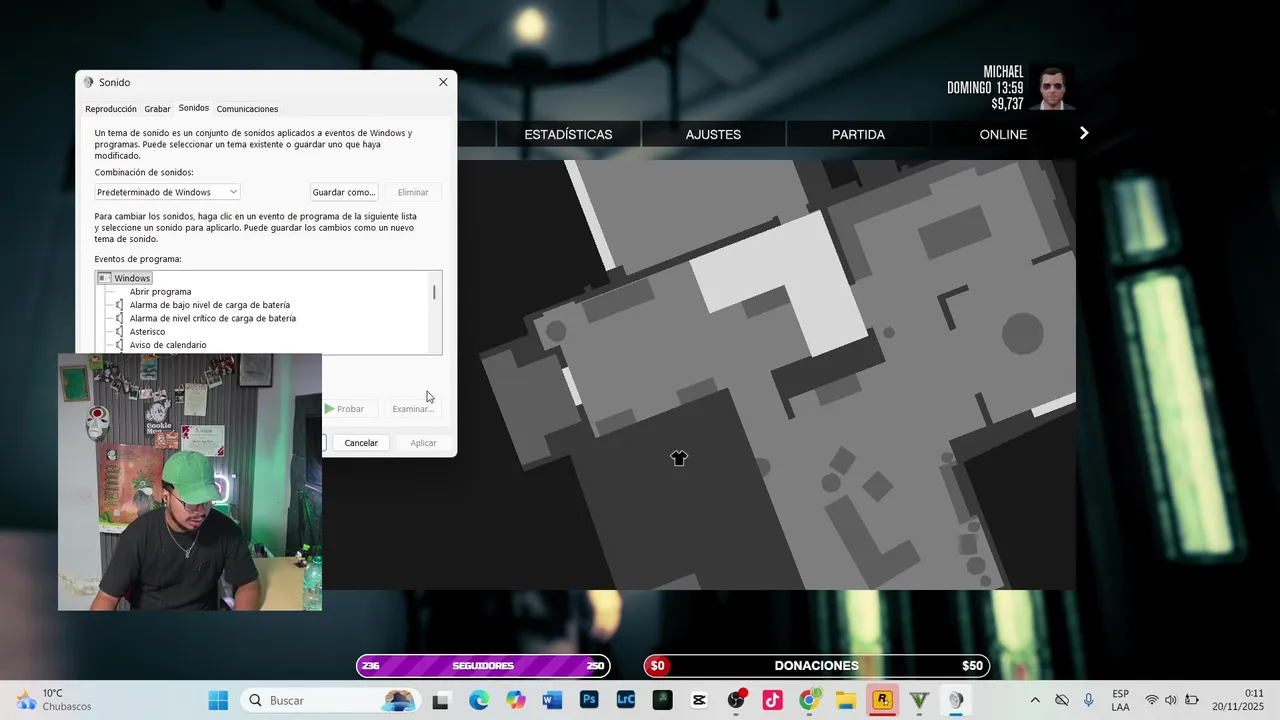Select the Sonido taskbar icon
This screenshot has height=720, width=1280.
(x=956, y=700)
